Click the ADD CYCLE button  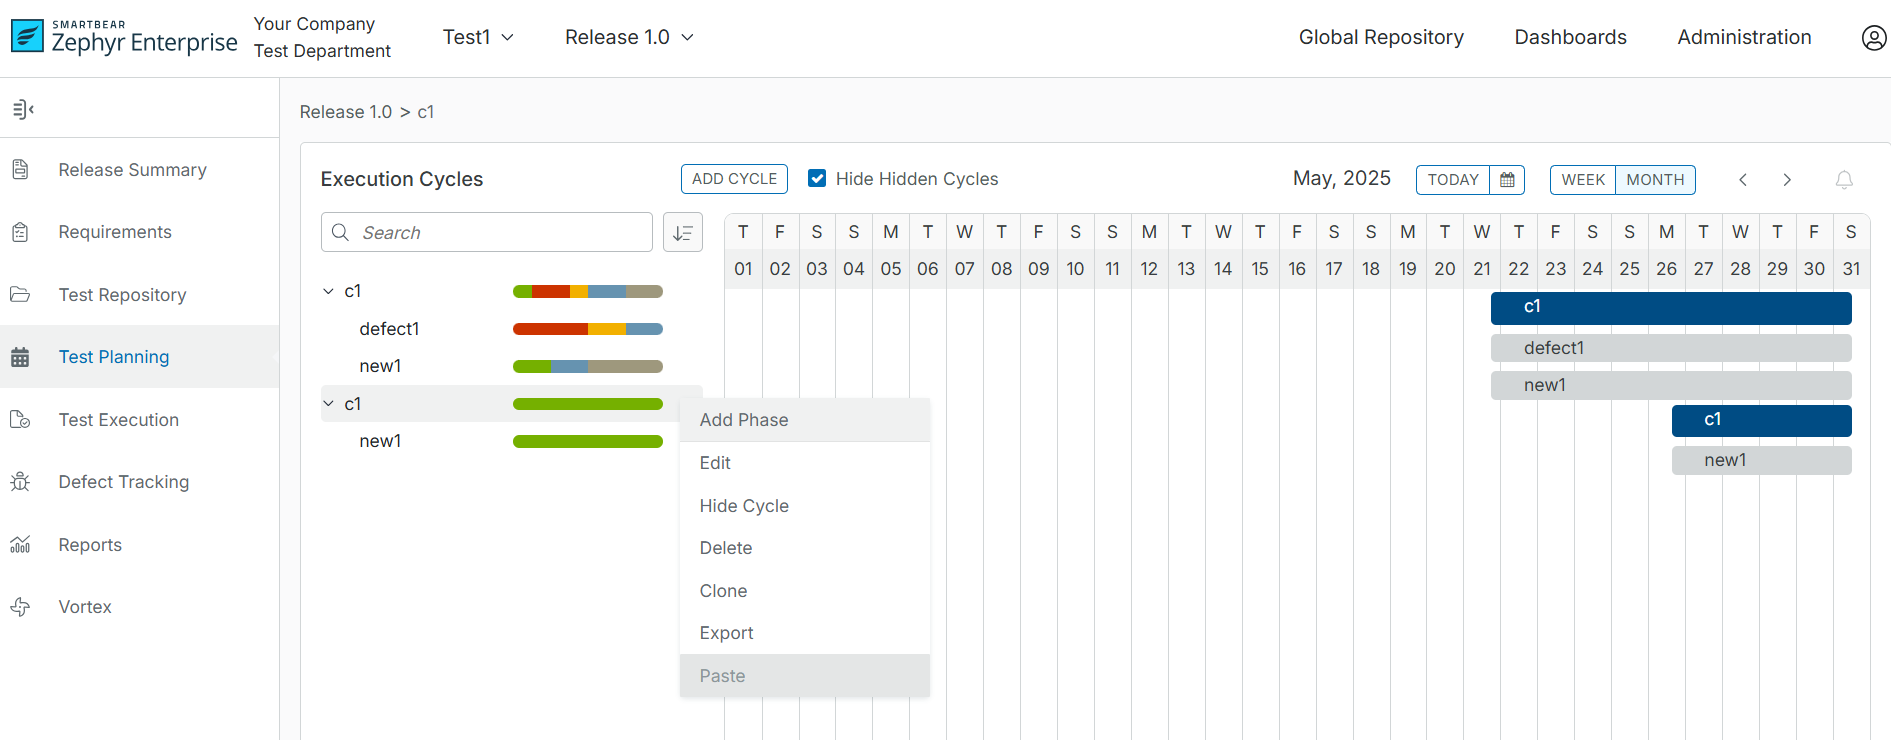tap(734, 179)
